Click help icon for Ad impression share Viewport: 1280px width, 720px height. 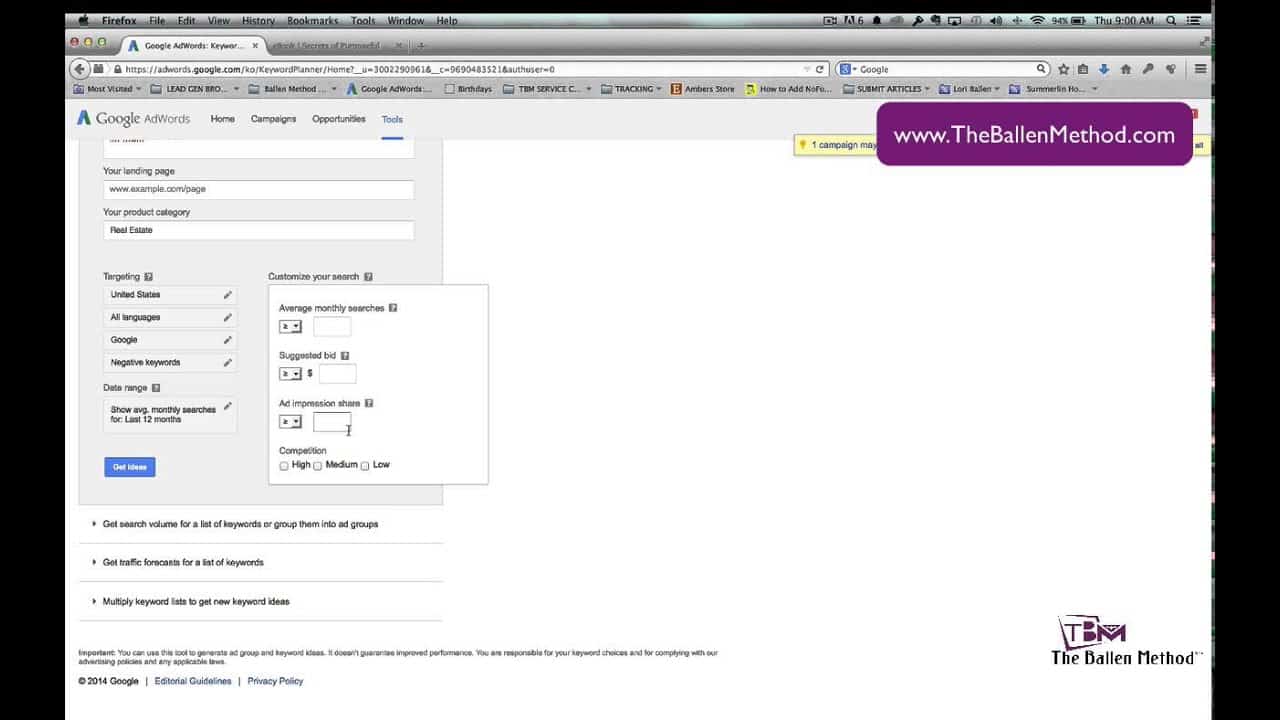click(368, 403)
